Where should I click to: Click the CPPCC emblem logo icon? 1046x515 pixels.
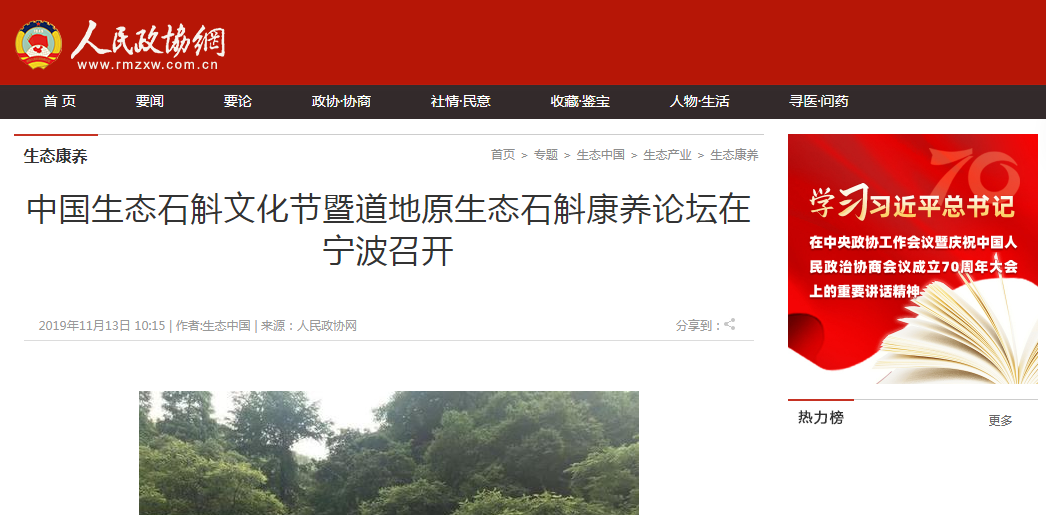tap(39, 45)
